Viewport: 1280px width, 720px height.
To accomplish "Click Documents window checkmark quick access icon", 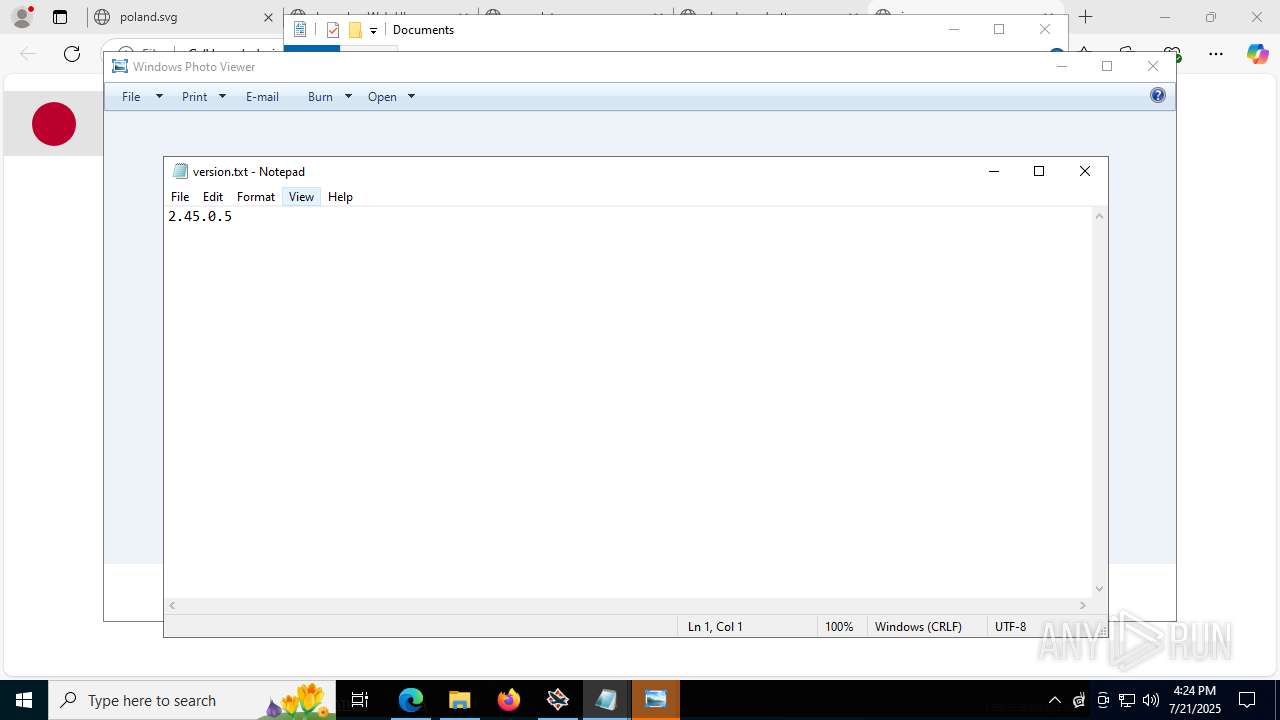I will pos(333,30).
